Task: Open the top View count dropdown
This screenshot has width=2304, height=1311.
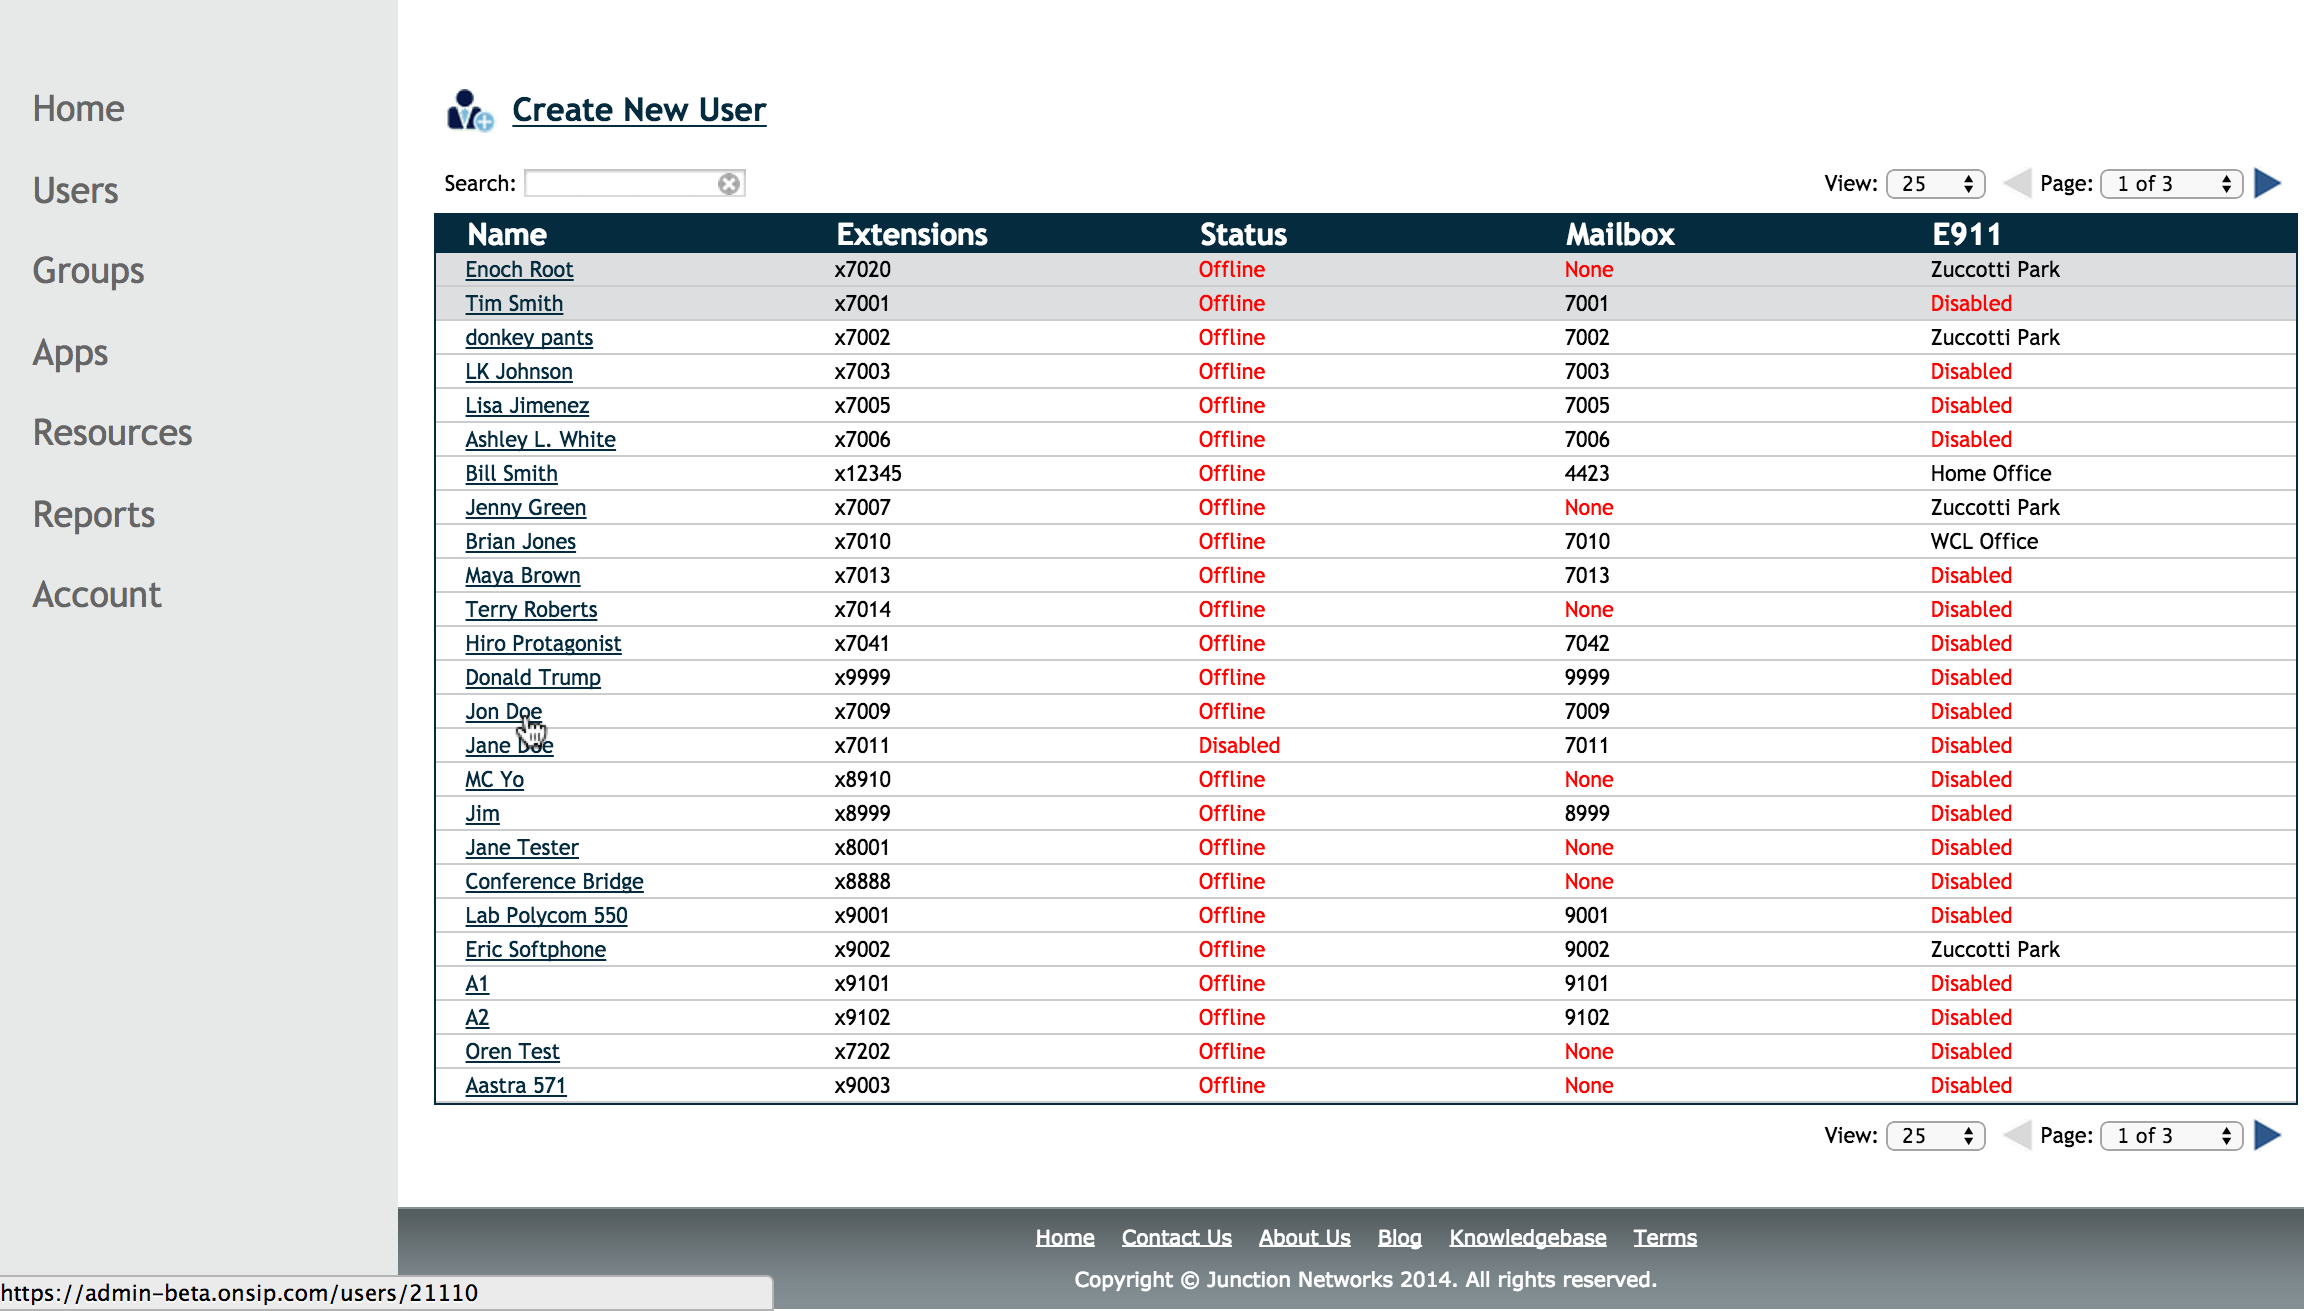Action: (x=1936, y=184)
